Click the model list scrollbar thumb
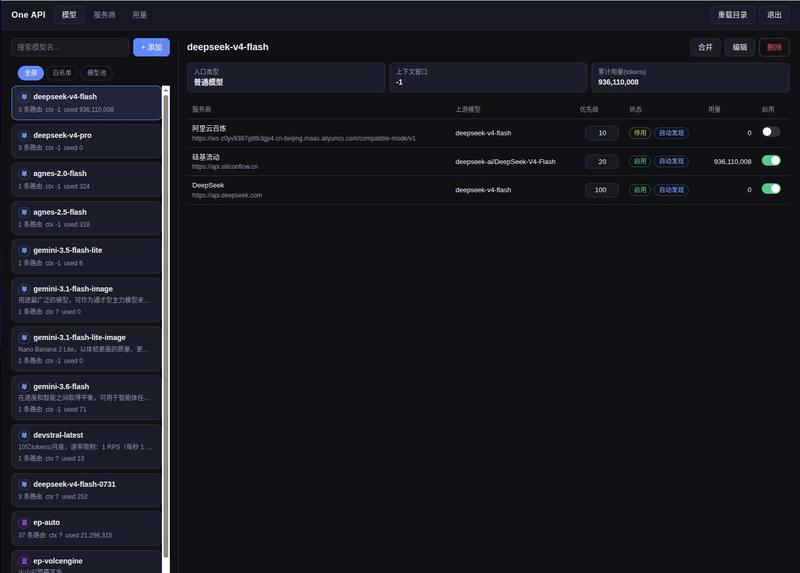 click(x=166, y=327)
